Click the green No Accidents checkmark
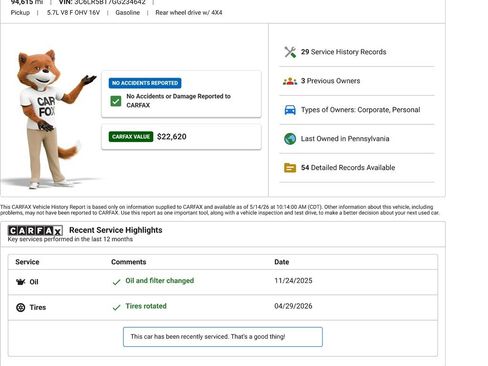Image resolution: width=488 pixels, height=366 pixels. 116,101
